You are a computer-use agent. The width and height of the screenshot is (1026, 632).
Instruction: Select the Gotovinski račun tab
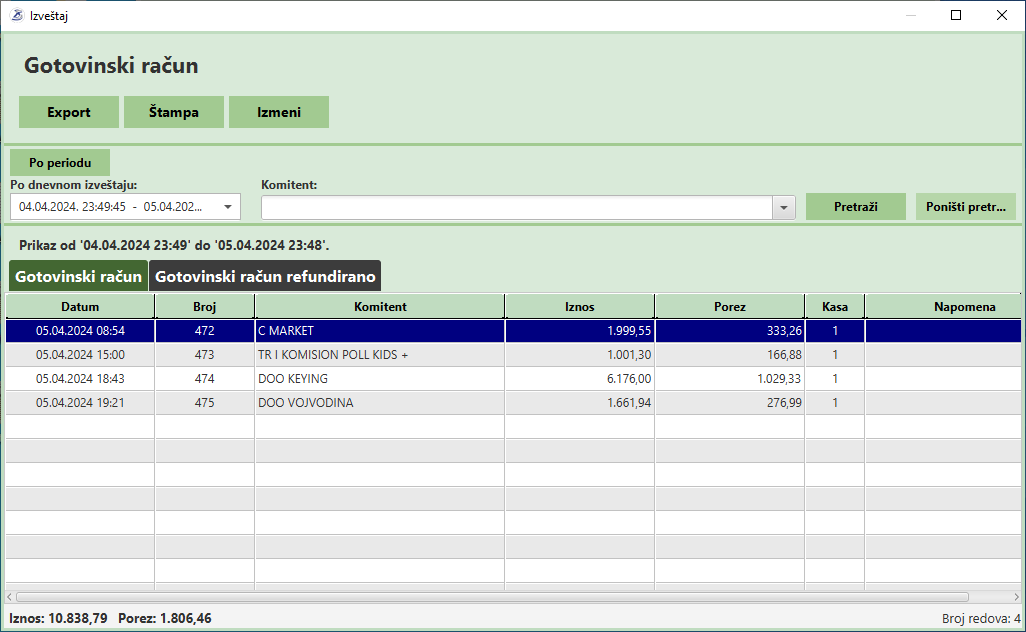pyautogui.click(x=78, y=276)
